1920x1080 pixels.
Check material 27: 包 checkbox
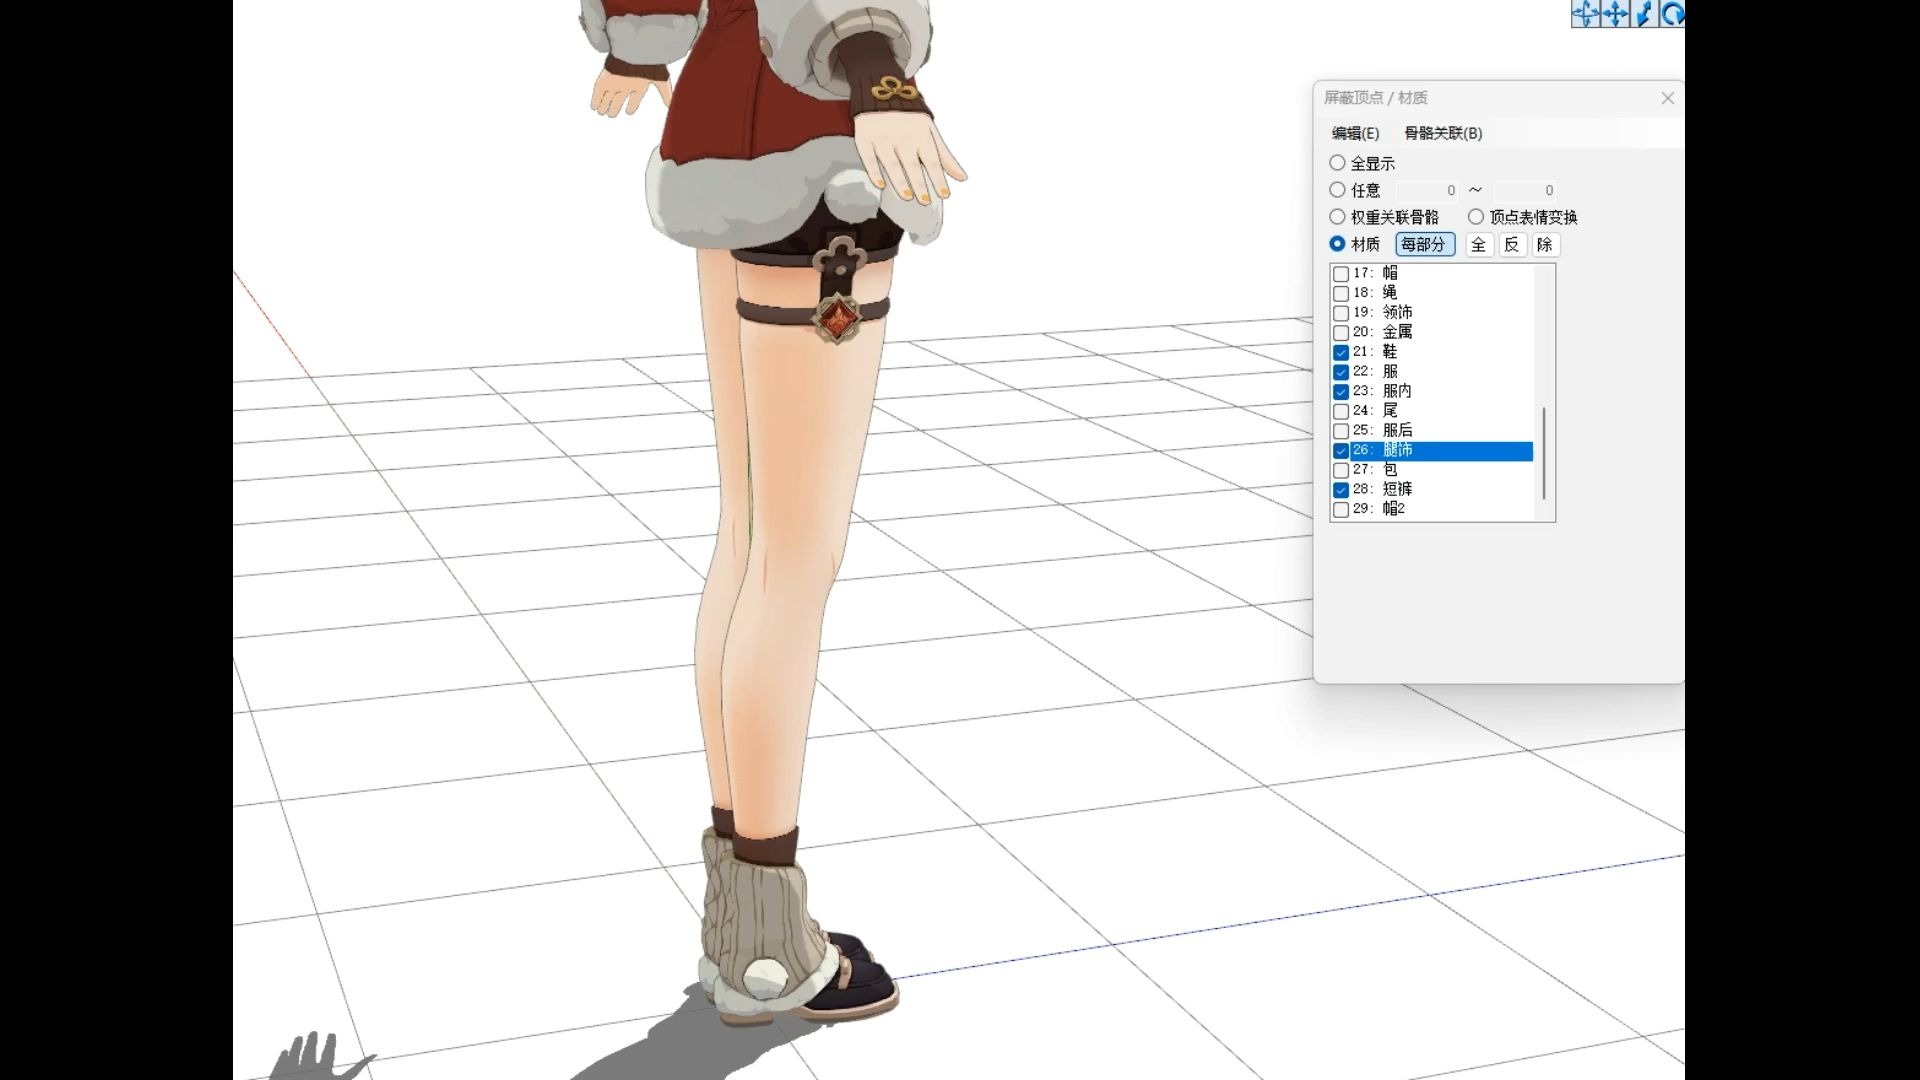pos(1341,470)
